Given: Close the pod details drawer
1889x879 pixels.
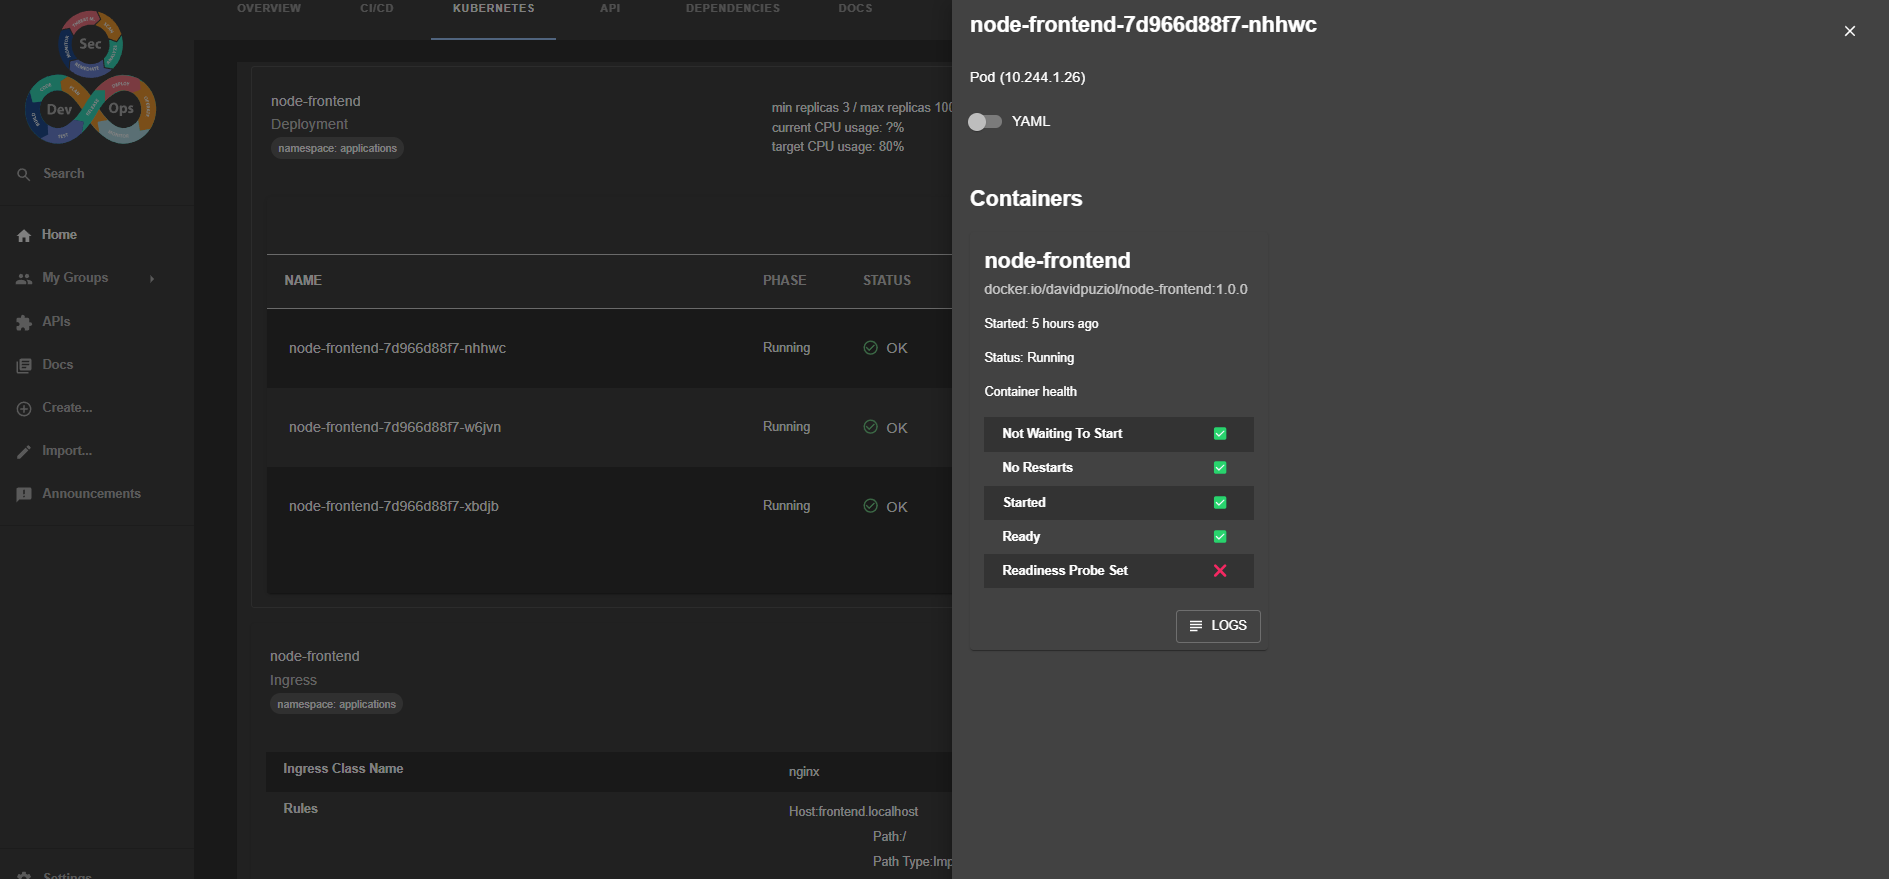Looking at the screenshot, I should (1849, 31).
